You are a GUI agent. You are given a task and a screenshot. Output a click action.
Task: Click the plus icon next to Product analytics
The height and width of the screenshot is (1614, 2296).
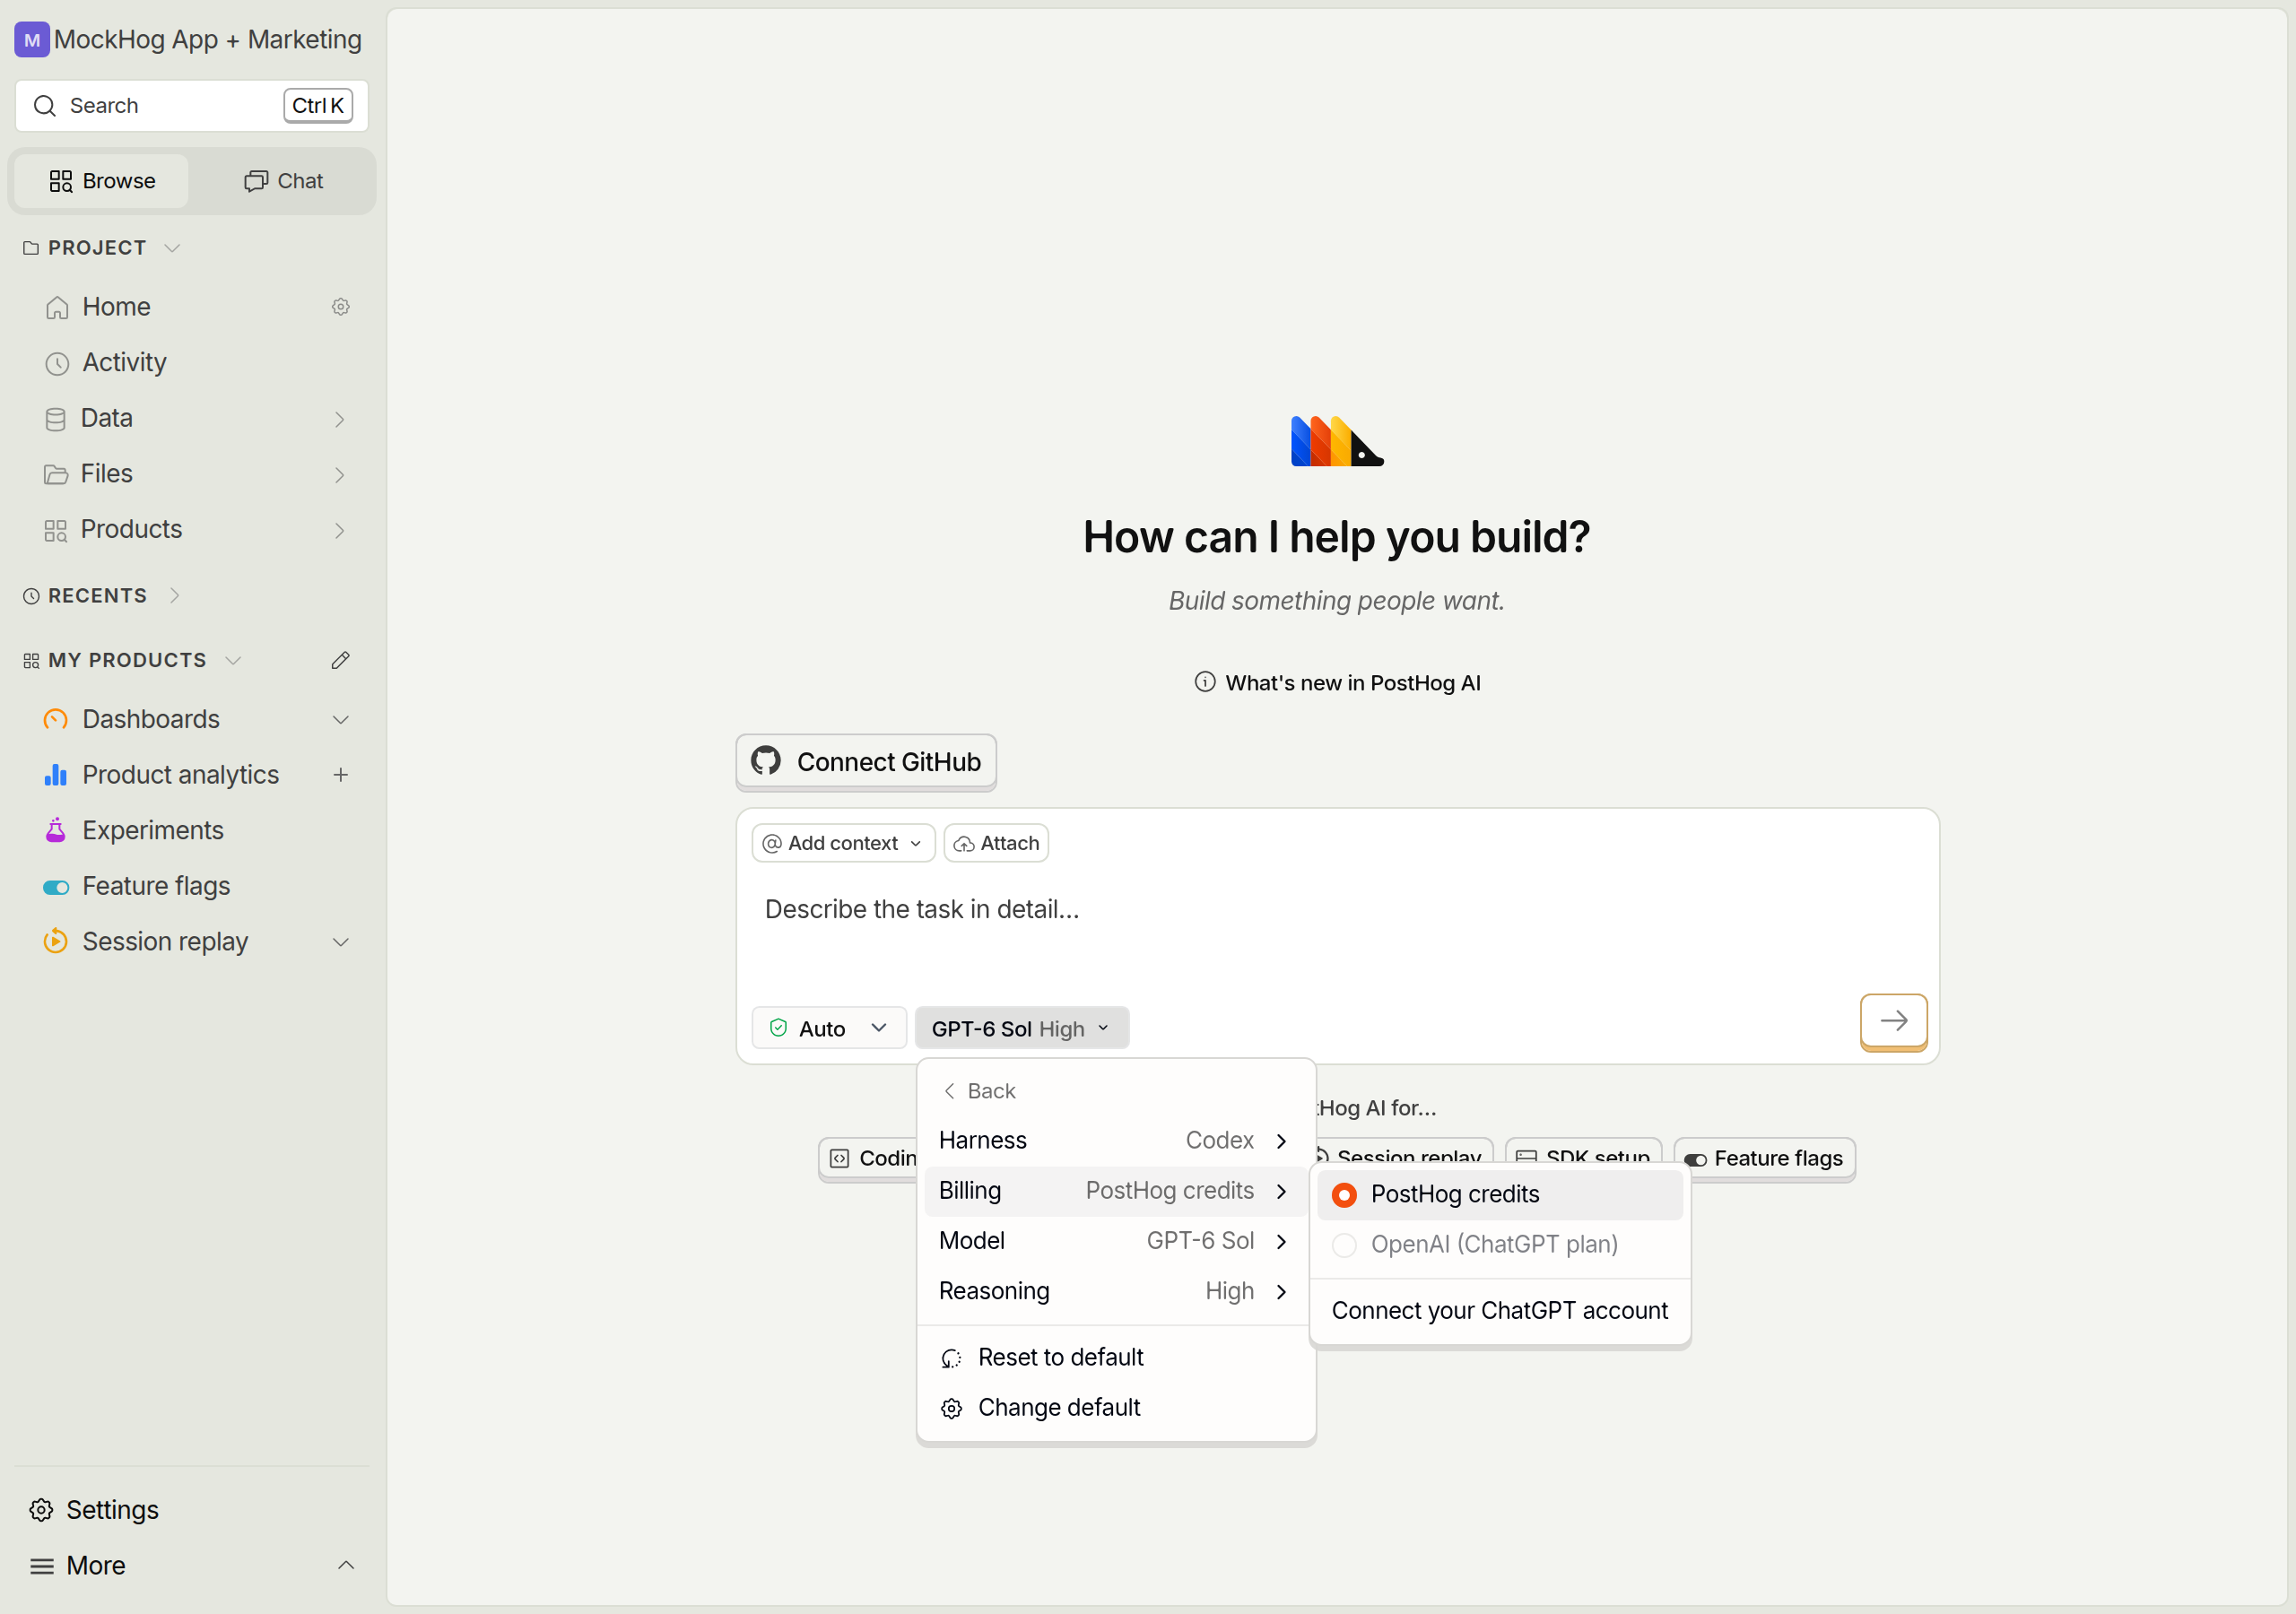(x=340, y=775)
